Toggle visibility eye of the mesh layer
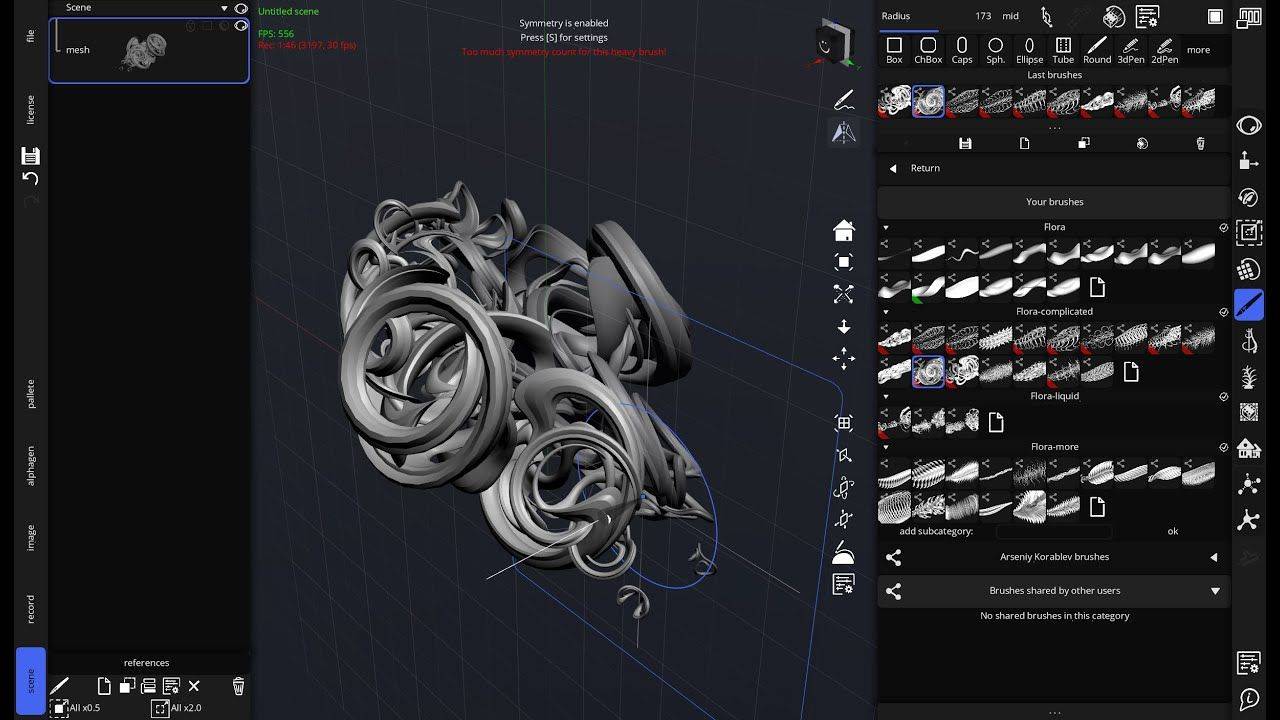 240,27
